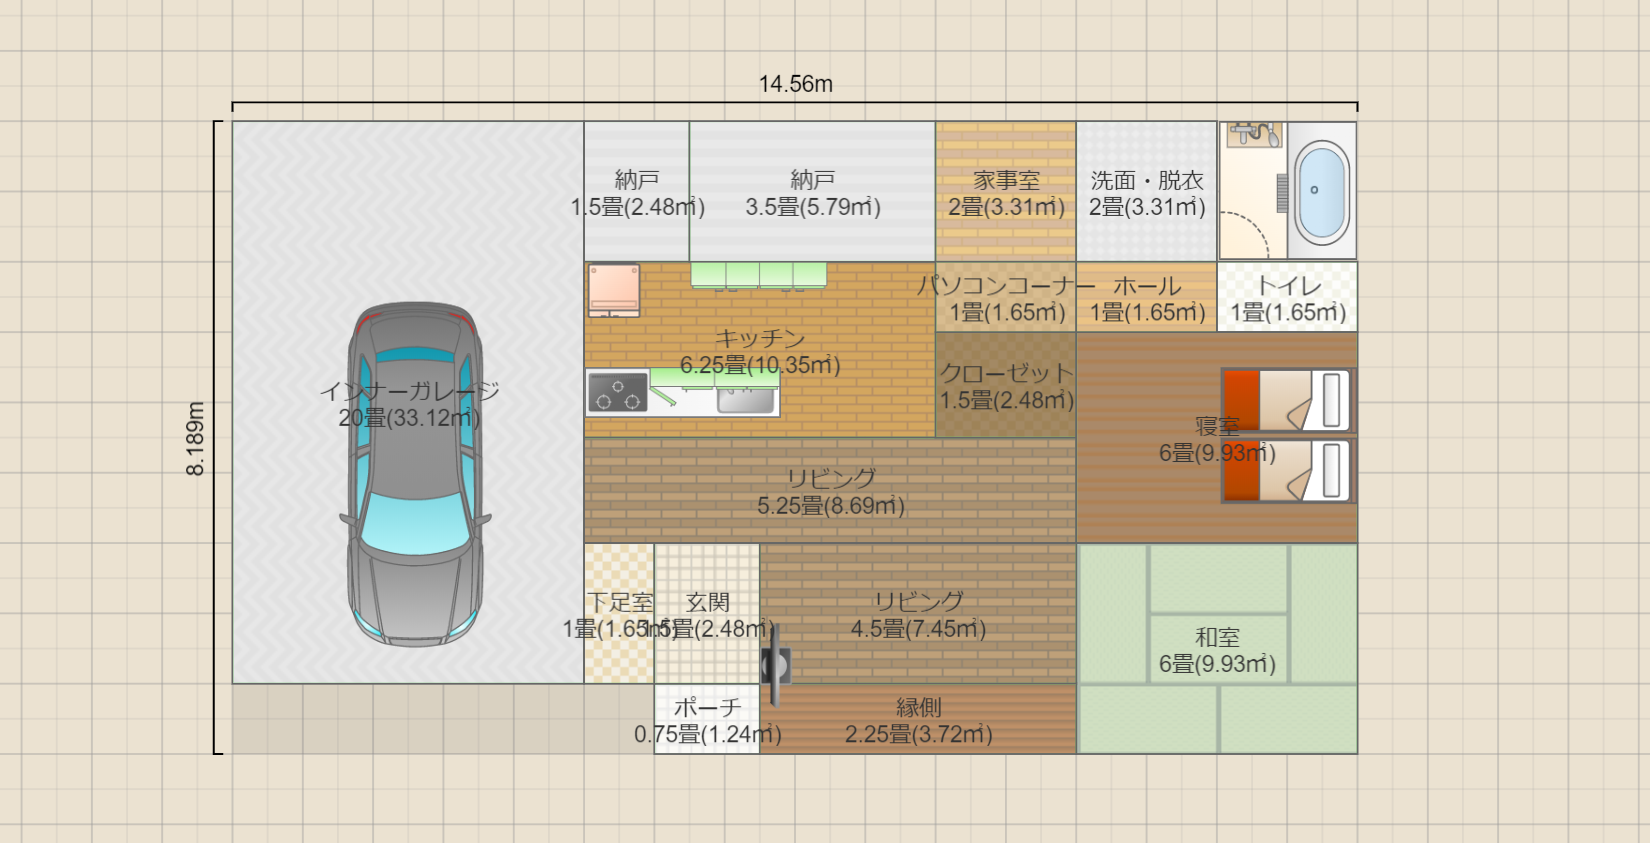This screenshot has width=1650, height=843.
Task: Select the パソコンコーナー room
Action: tap(1006, 298)
